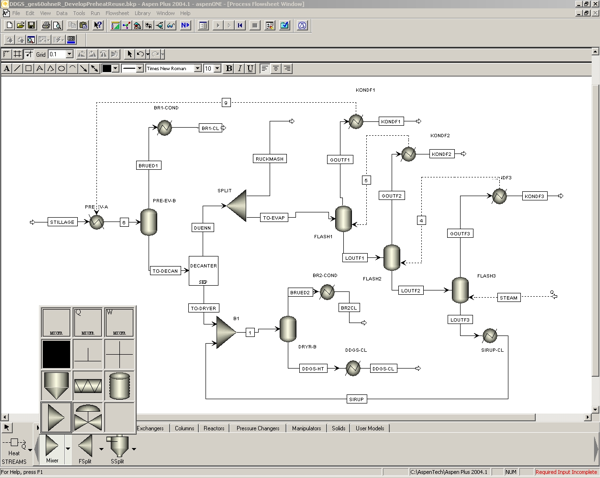Viewport: 600px width, 478px height.
Task: Click the DECANTER block on flowsheet
Action: [203, 271]
